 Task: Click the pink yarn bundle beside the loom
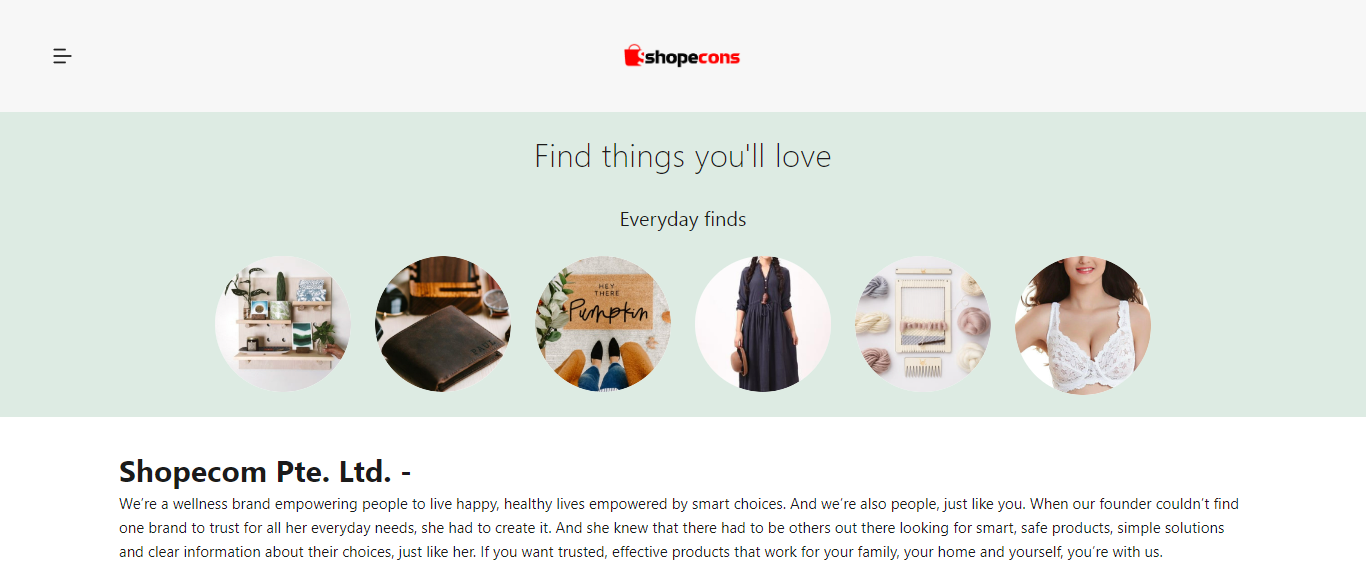pos(971,322)
